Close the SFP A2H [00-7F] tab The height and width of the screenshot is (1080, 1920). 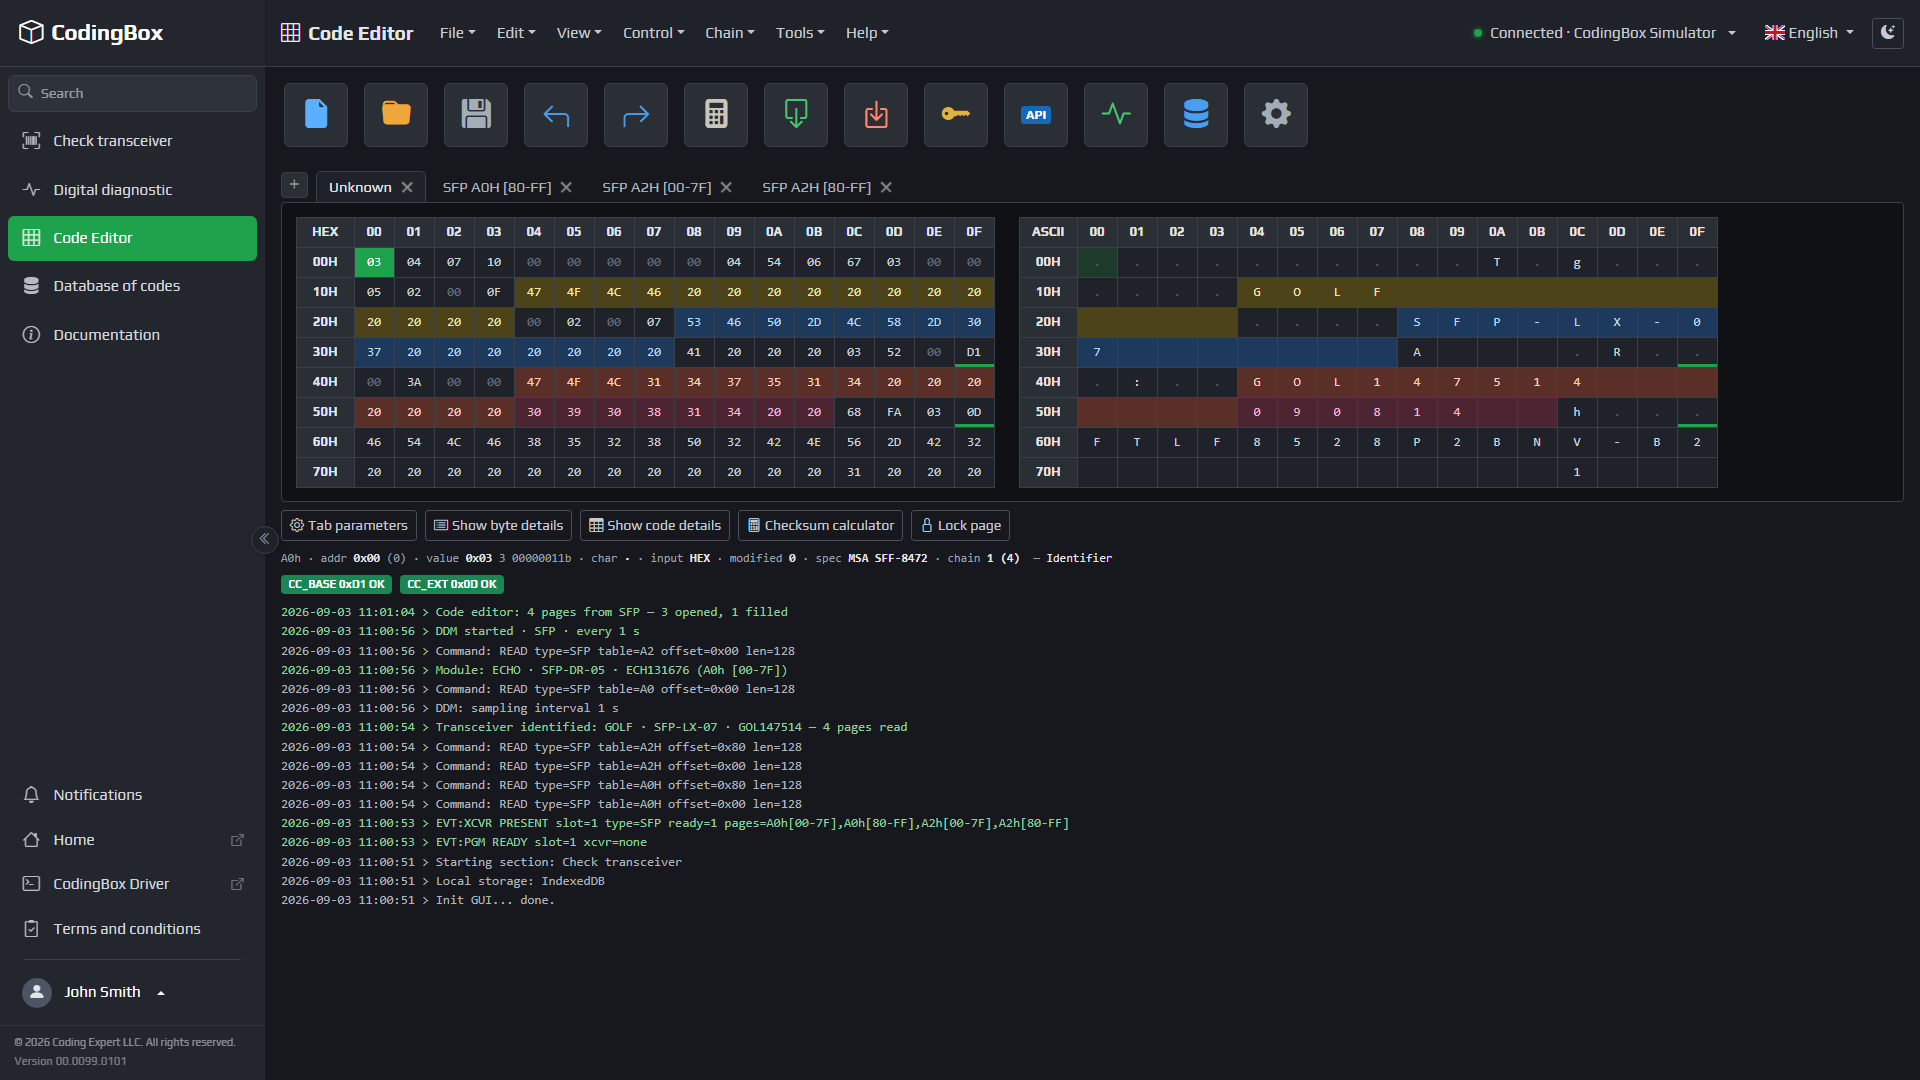point(726,187)
